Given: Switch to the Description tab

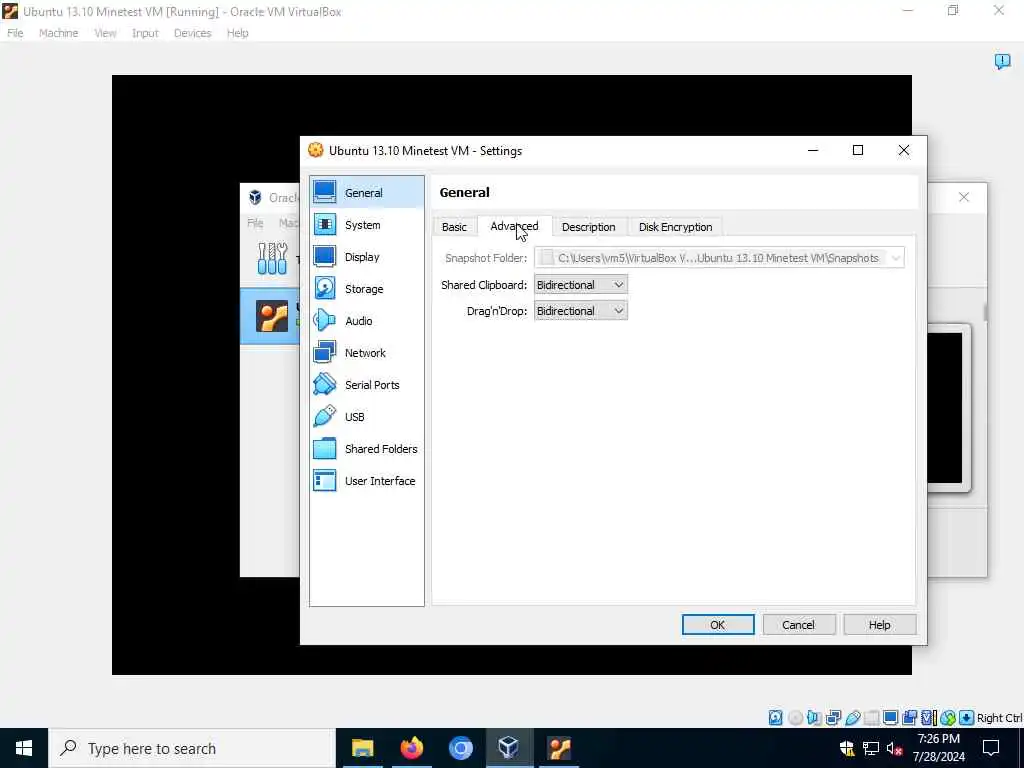Looking at the screenshot, I should pyautogui.click(x=588, y=227).
